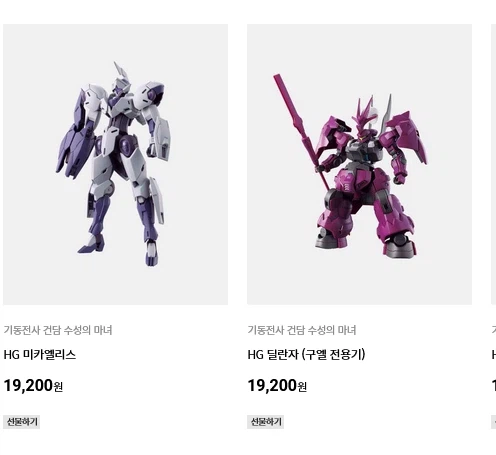Image resolution: width=496 pixels, height=455 pixels.
Task: Select the 기동전사 건담 수성의 마녀 label above HG 딜란자
Action: [302, 330]
